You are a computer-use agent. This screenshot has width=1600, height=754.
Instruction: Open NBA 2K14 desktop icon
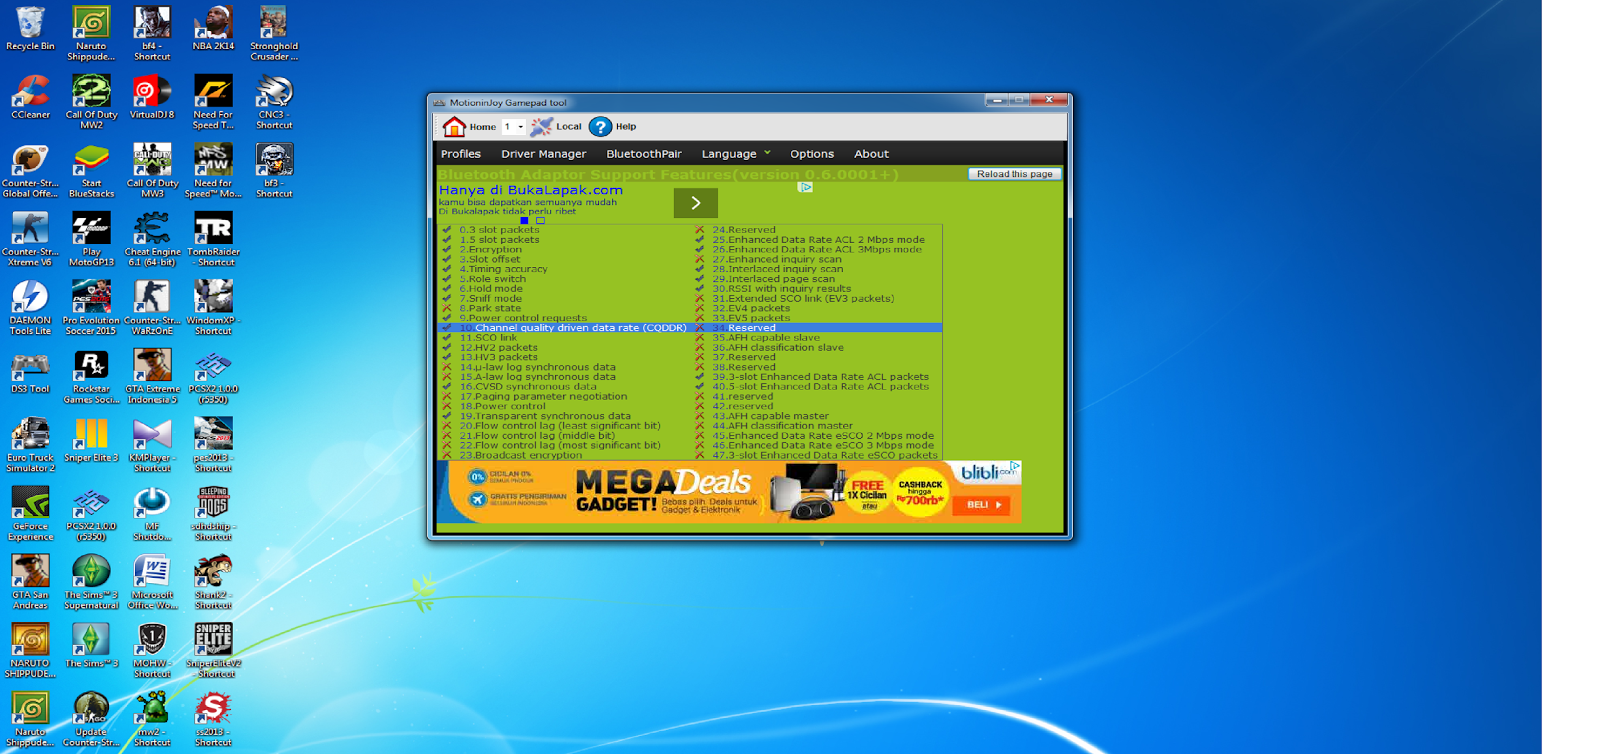[x=213, y=29]
